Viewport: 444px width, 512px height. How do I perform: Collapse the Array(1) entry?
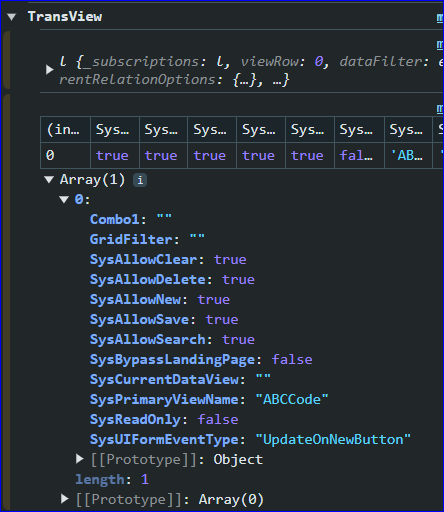pos(49,180)
